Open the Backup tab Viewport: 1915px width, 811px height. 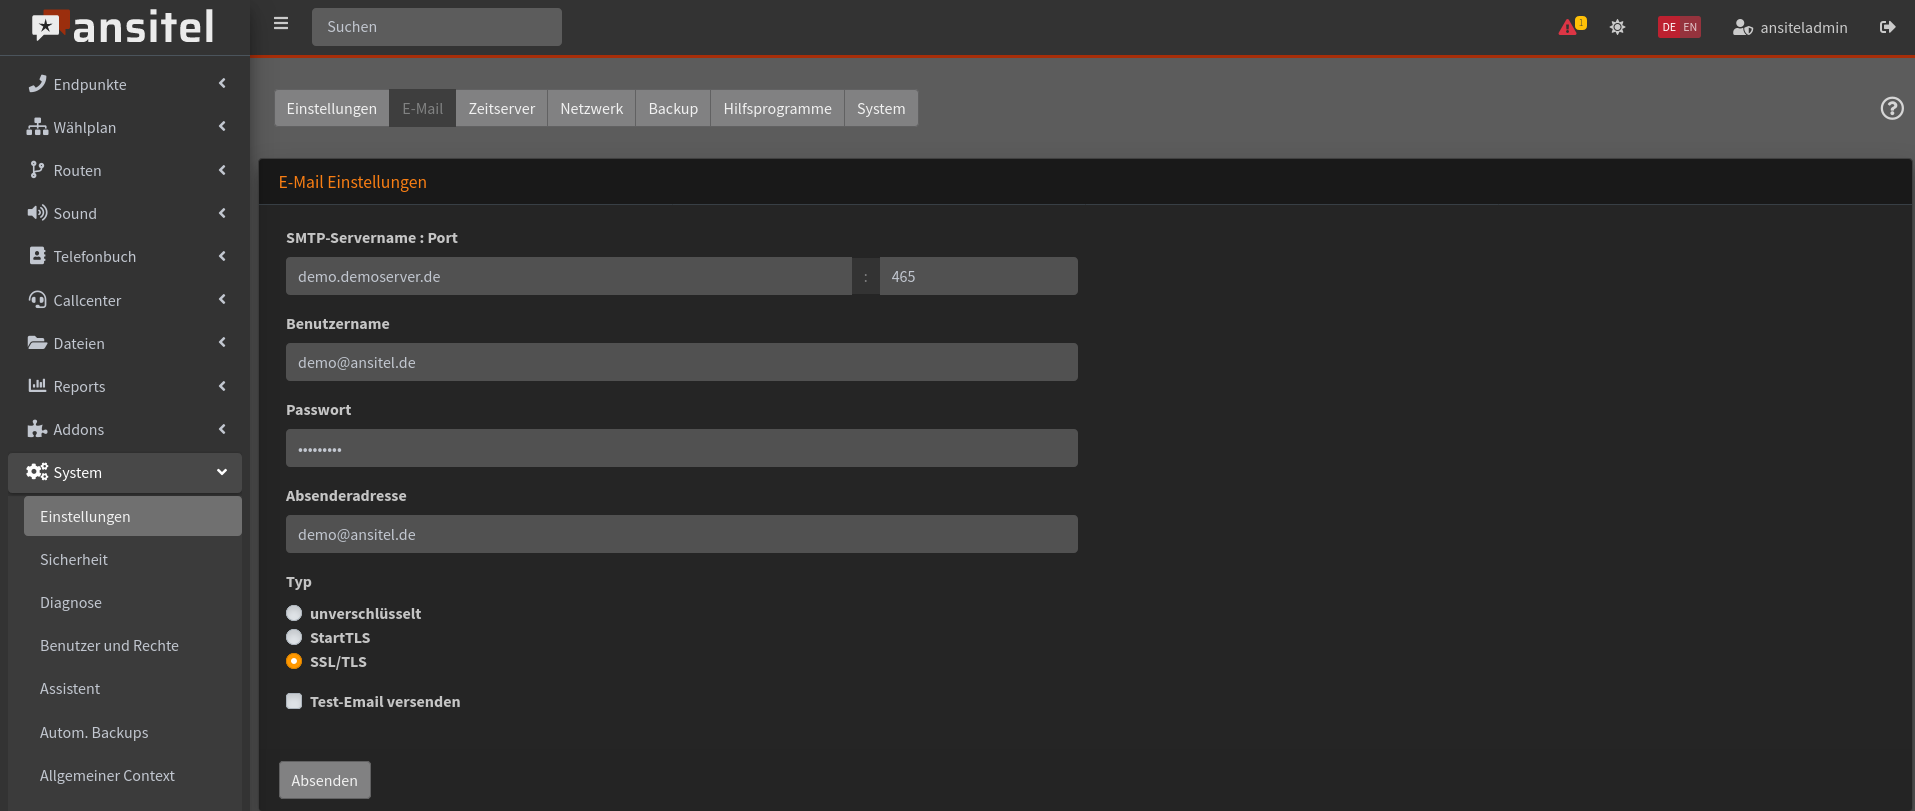click(x=672, y=108)
